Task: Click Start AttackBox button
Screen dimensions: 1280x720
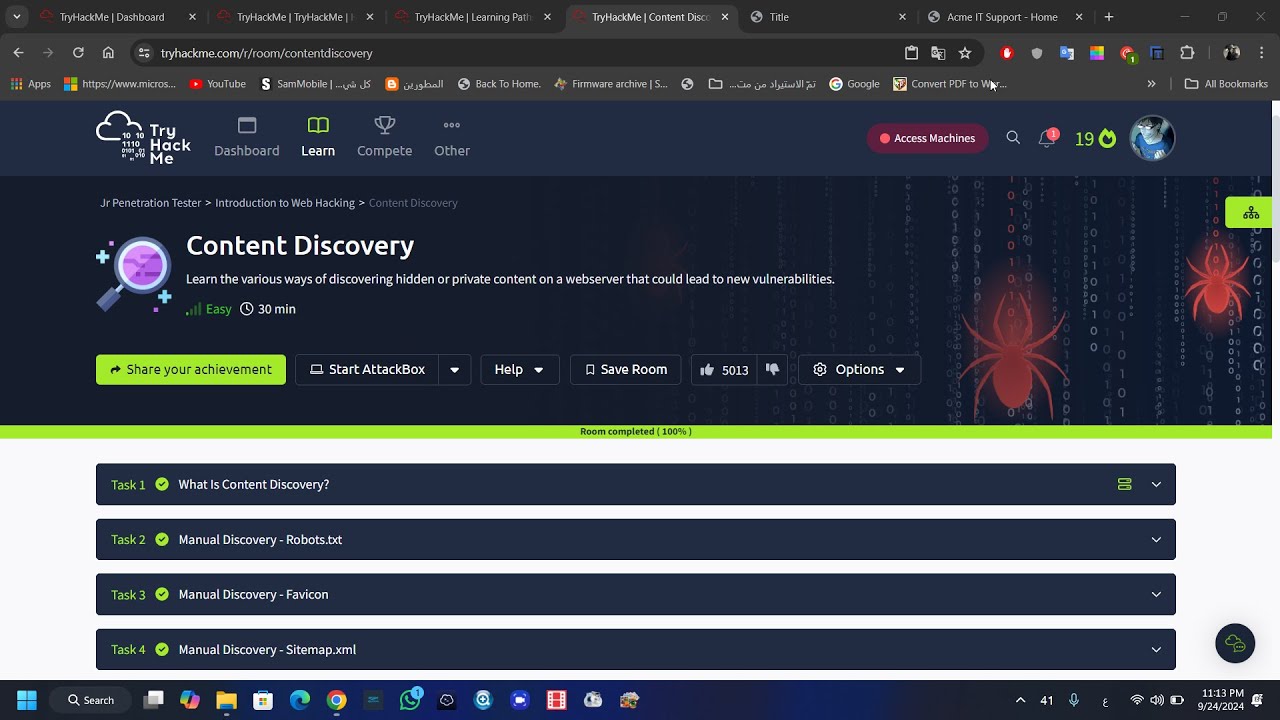Action: [x=367, y=369]
